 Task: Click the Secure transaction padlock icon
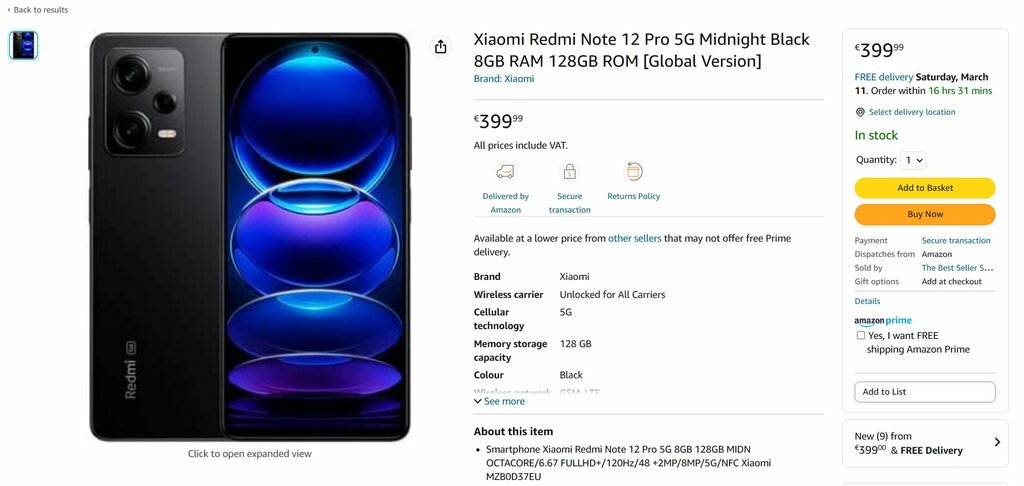pyautogui.click(x=569, y=172)
